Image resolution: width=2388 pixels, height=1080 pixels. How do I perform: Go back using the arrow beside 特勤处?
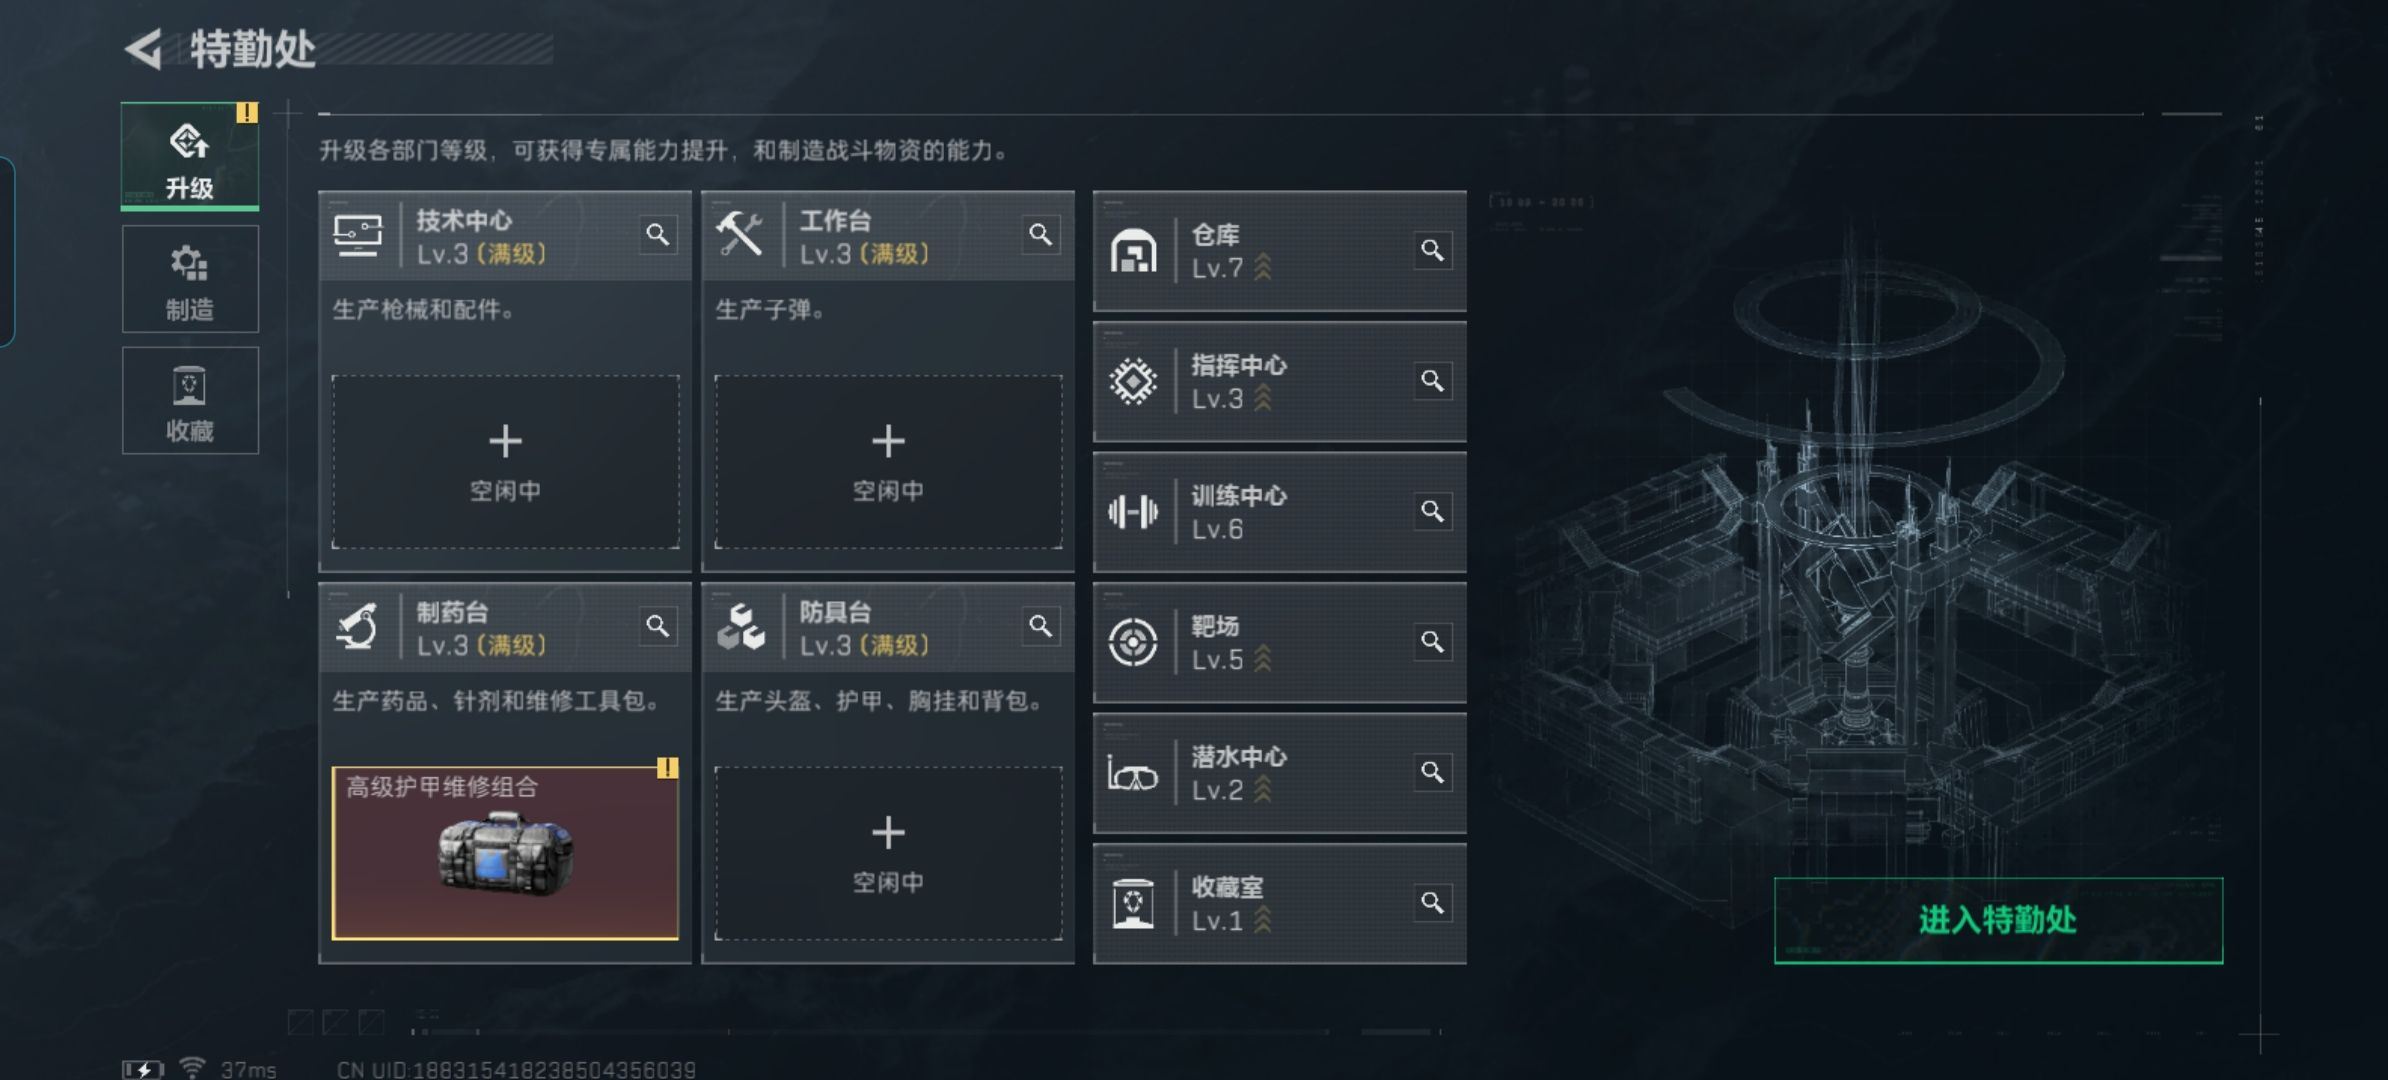[x=144, y=49]
